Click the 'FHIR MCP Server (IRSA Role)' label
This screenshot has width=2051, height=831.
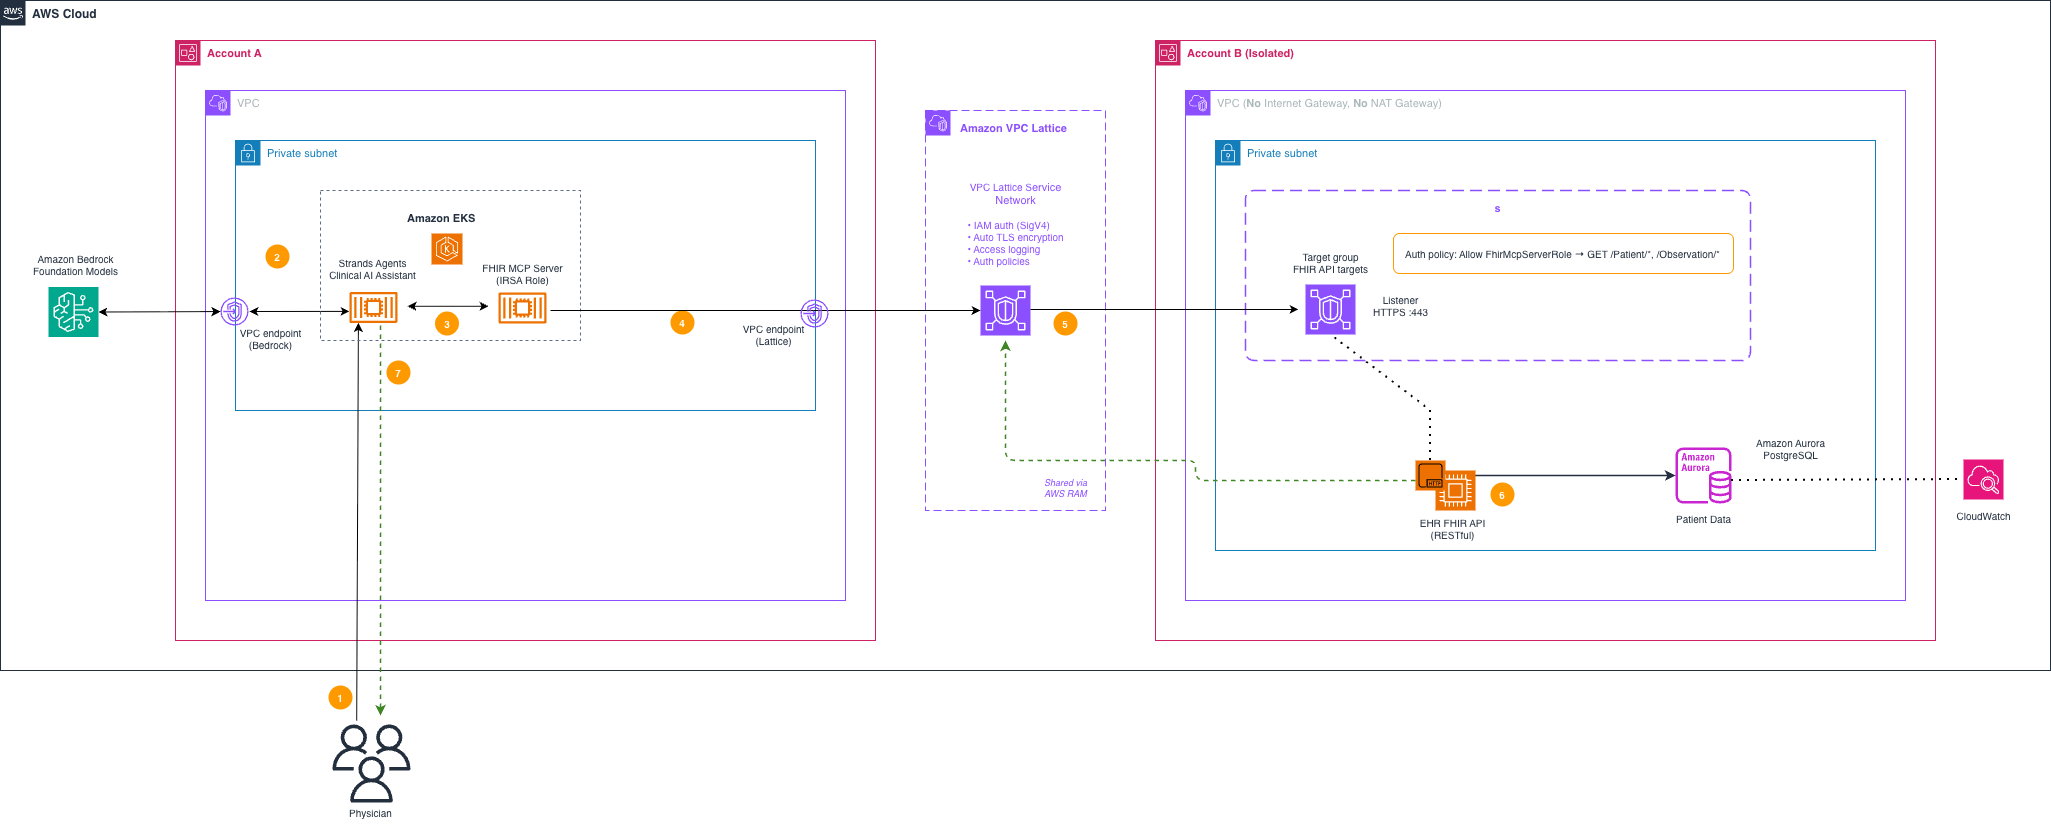(522, 275)
